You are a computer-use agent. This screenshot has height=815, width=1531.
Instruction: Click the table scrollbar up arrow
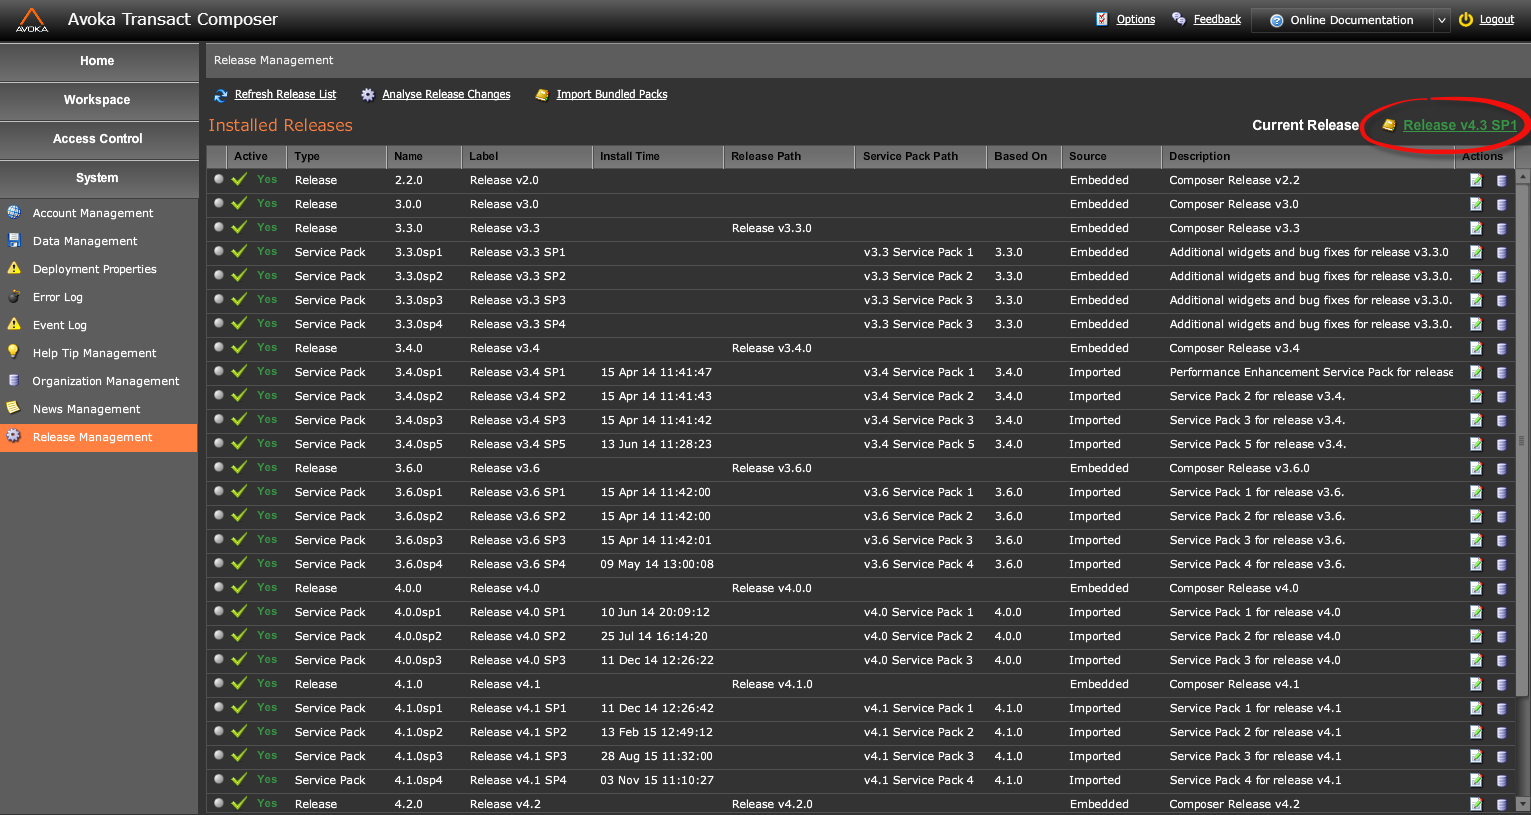1523,176
